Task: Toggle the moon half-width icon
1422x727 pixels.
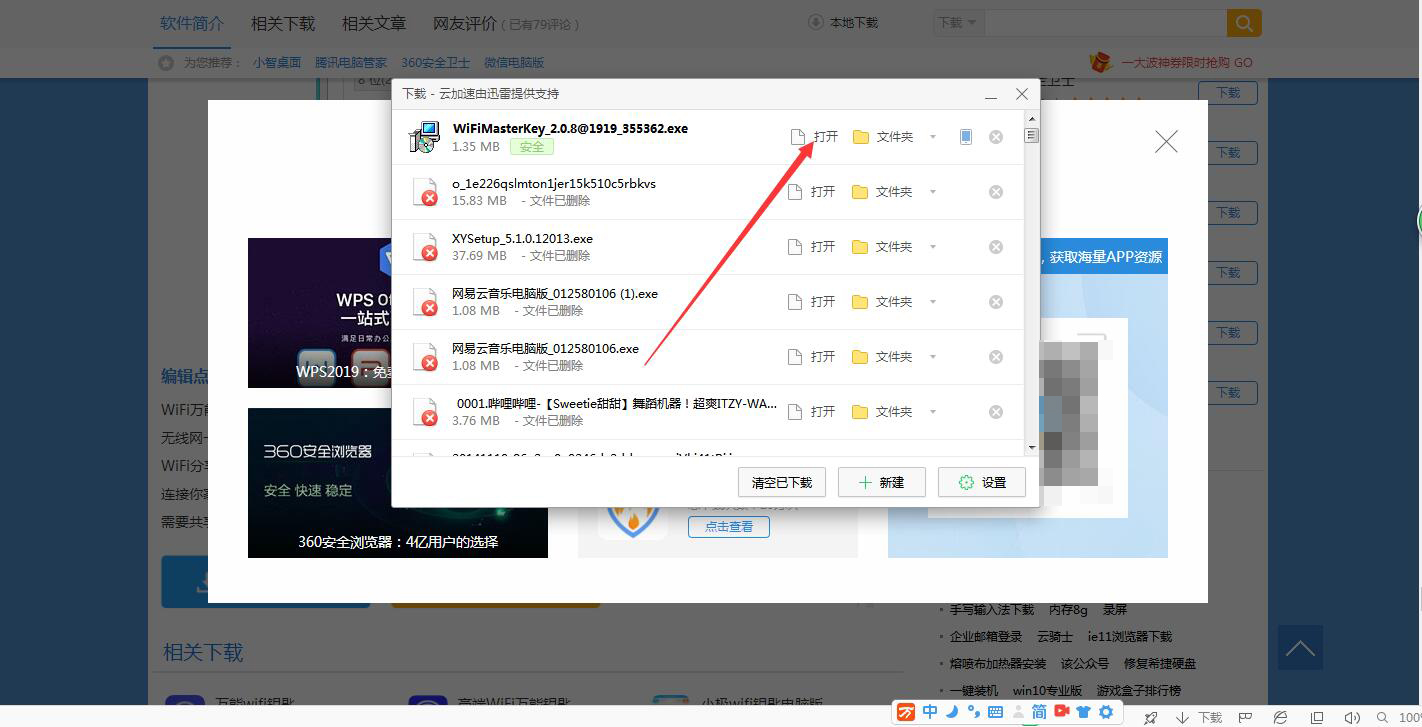Action: (952, 712)
